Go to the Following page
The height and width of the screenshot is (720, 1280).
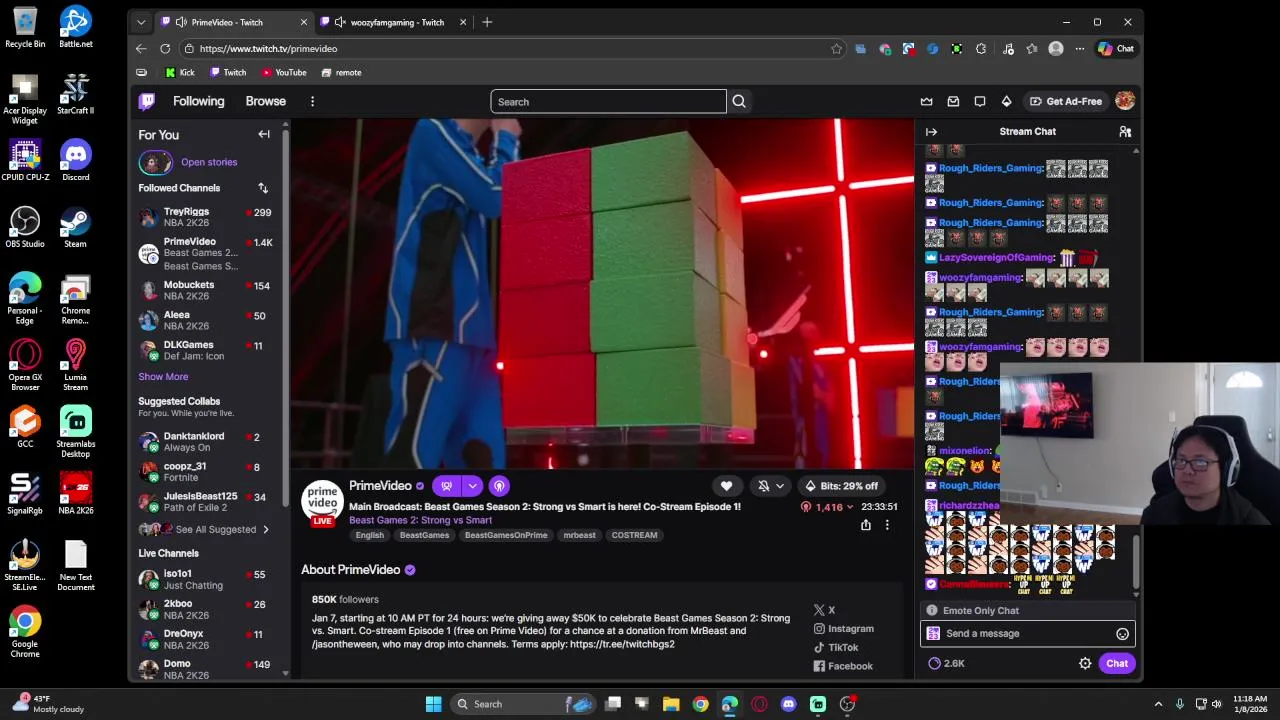[199, 101]
